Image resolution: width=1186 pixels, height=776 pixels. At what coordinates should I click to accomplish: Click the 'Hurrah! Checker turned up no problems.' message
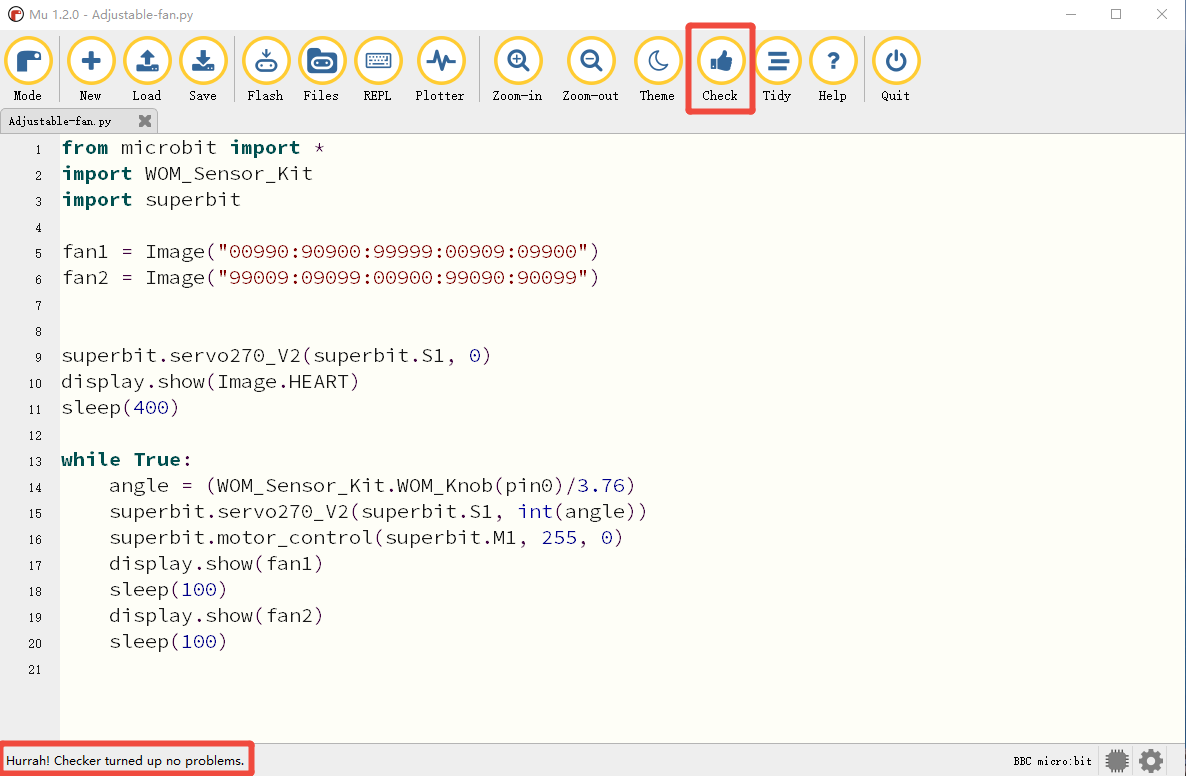[126, 761]
